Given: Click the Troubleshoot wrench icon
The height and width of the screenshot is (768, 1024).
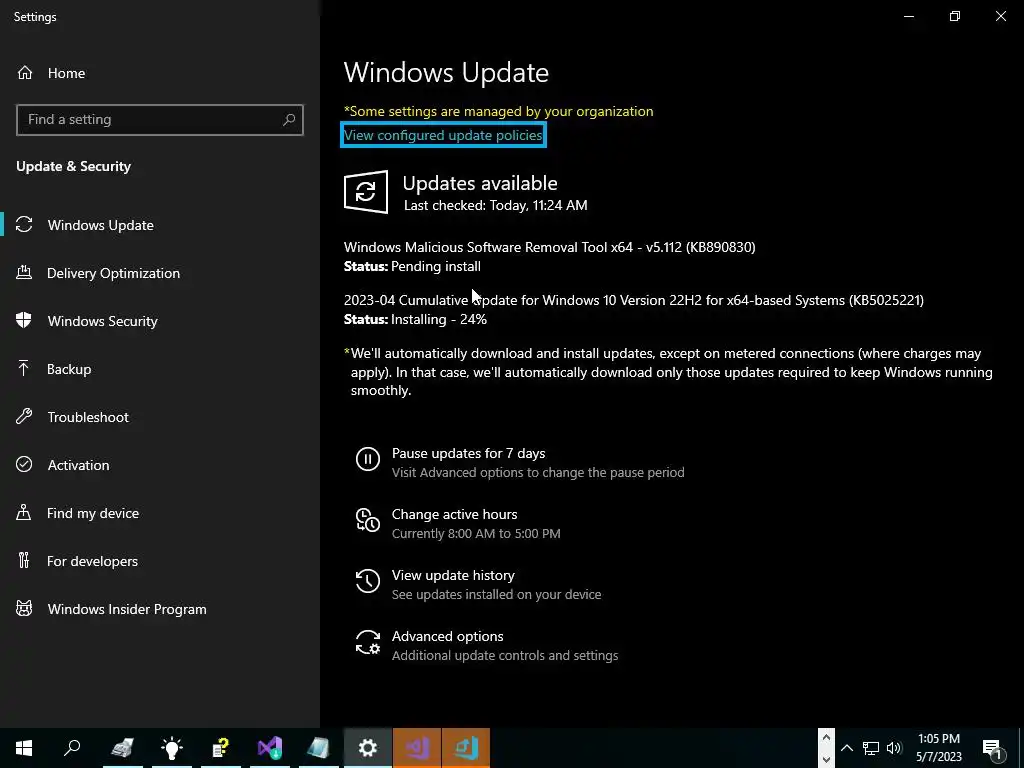Looking at the screenshot, I should 24,417.
